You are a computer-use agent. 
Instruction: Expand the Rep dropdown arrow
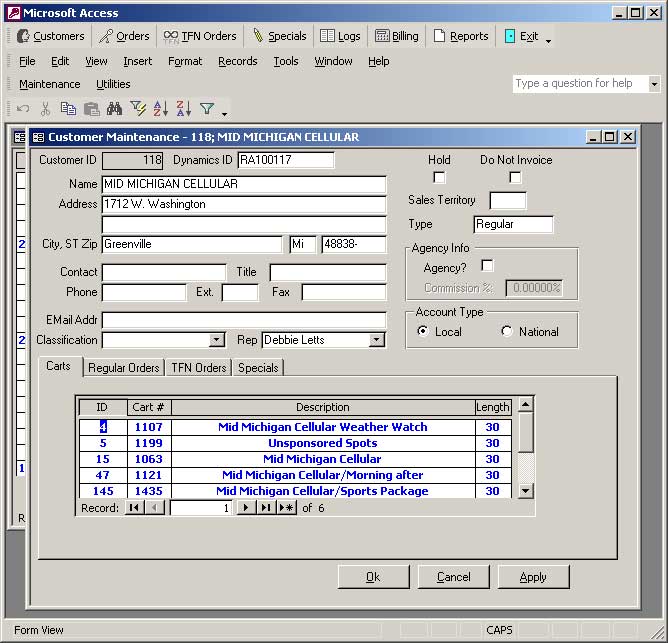[x=376, y=340]
